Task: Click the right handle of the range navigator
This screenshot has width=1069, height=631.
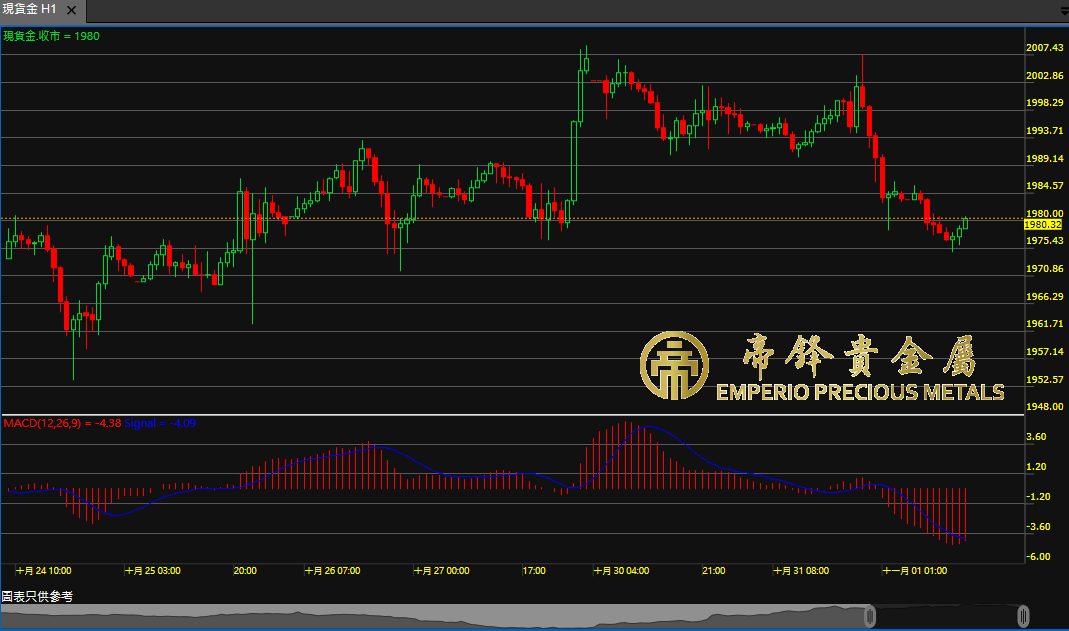Action: [1023, 615]
